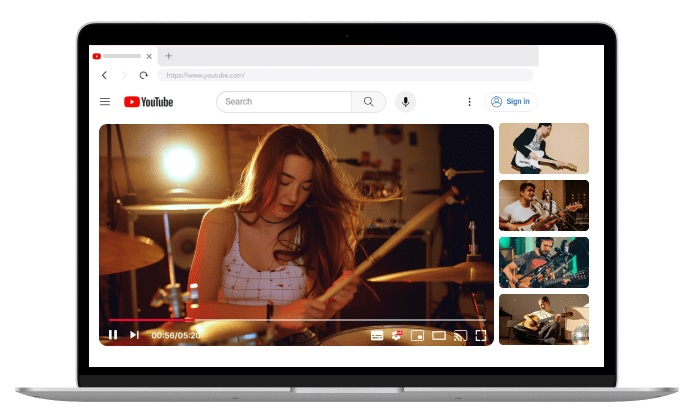The image size is (694, 413).
Task: Enter full screen mode
Action: [x=481, y=335]
